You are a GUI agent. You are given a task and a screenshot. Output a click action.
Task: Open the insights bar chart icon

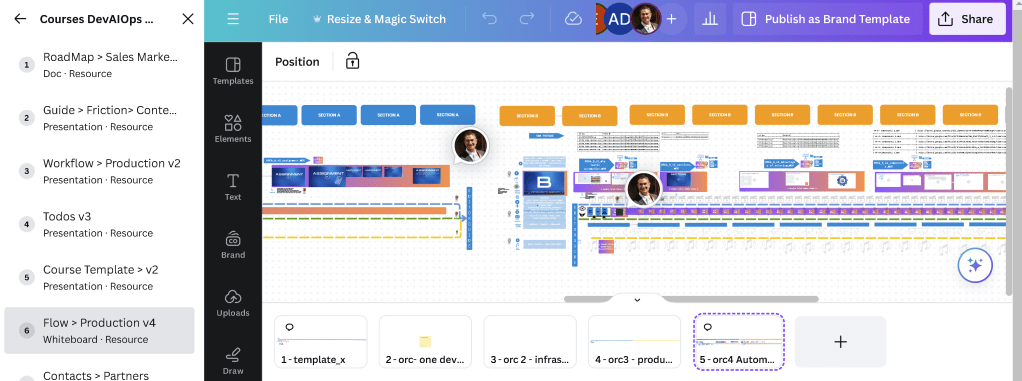click(710, 19)
